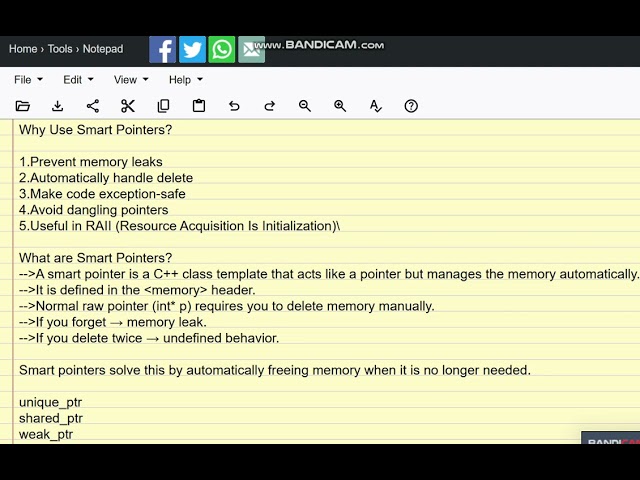Open the File dropdown menu
Image resolution: width=640 pixels, height=480 pixels.
[28, 80]
